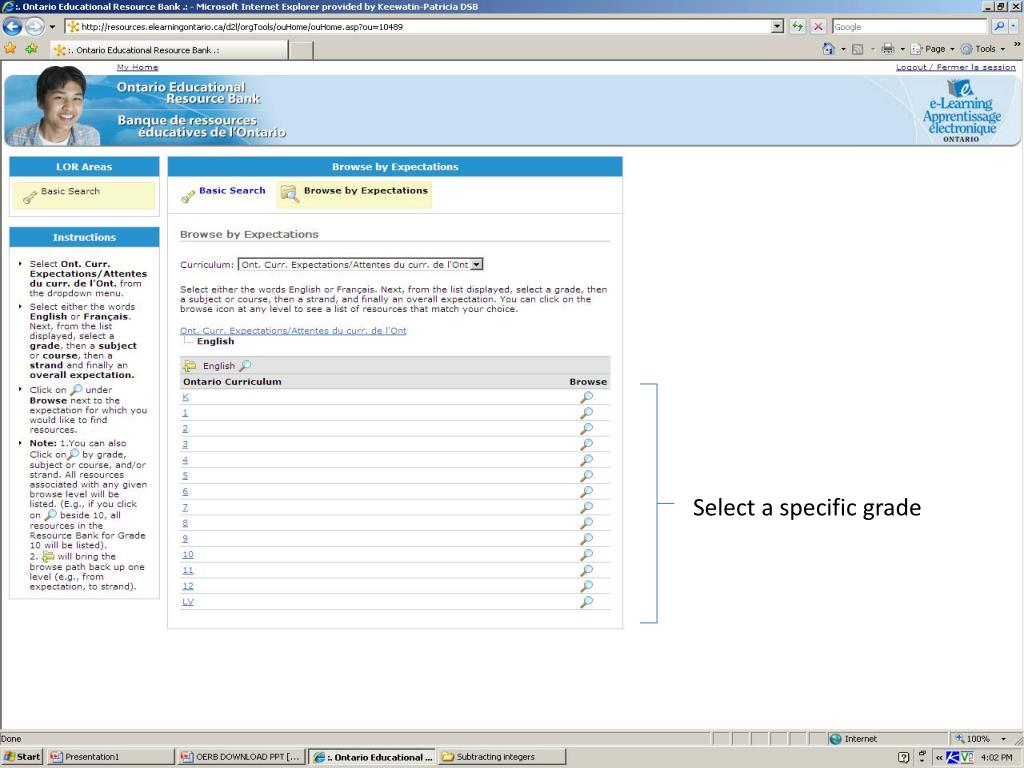Click the magnifier icon beside English heading
The width and height of the screenshot is (1024, 768).
(245, 366)
